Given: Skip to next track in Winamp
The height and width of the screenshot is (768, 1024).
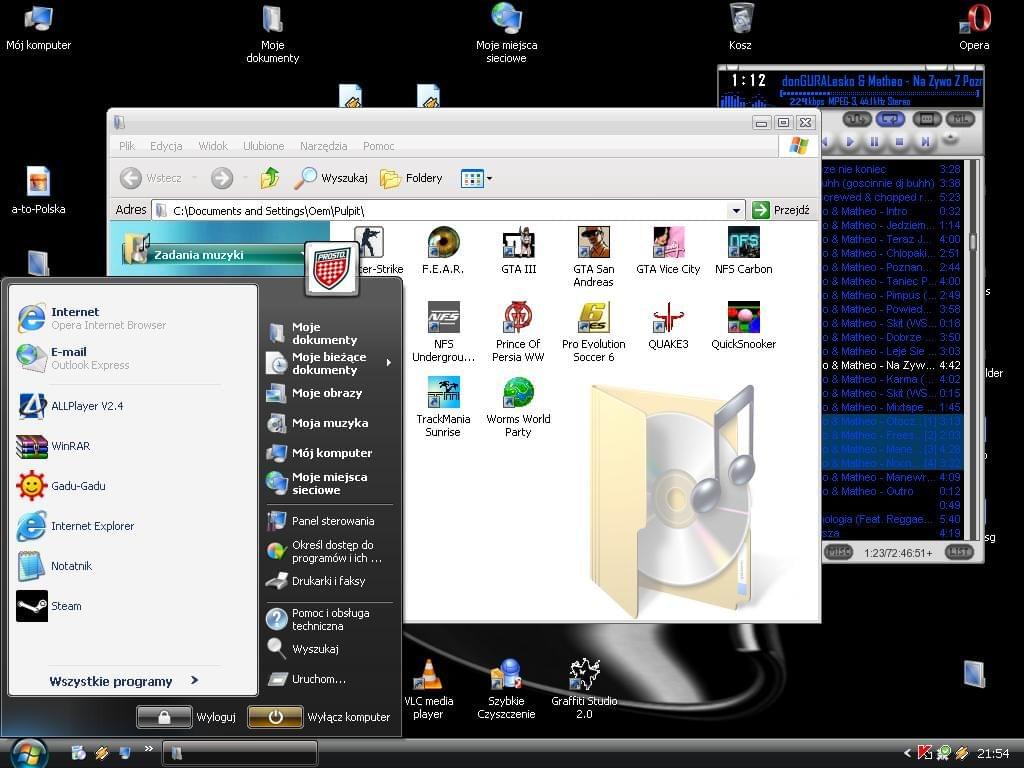Looking at the screenshot, I should (x=925, y=141).
